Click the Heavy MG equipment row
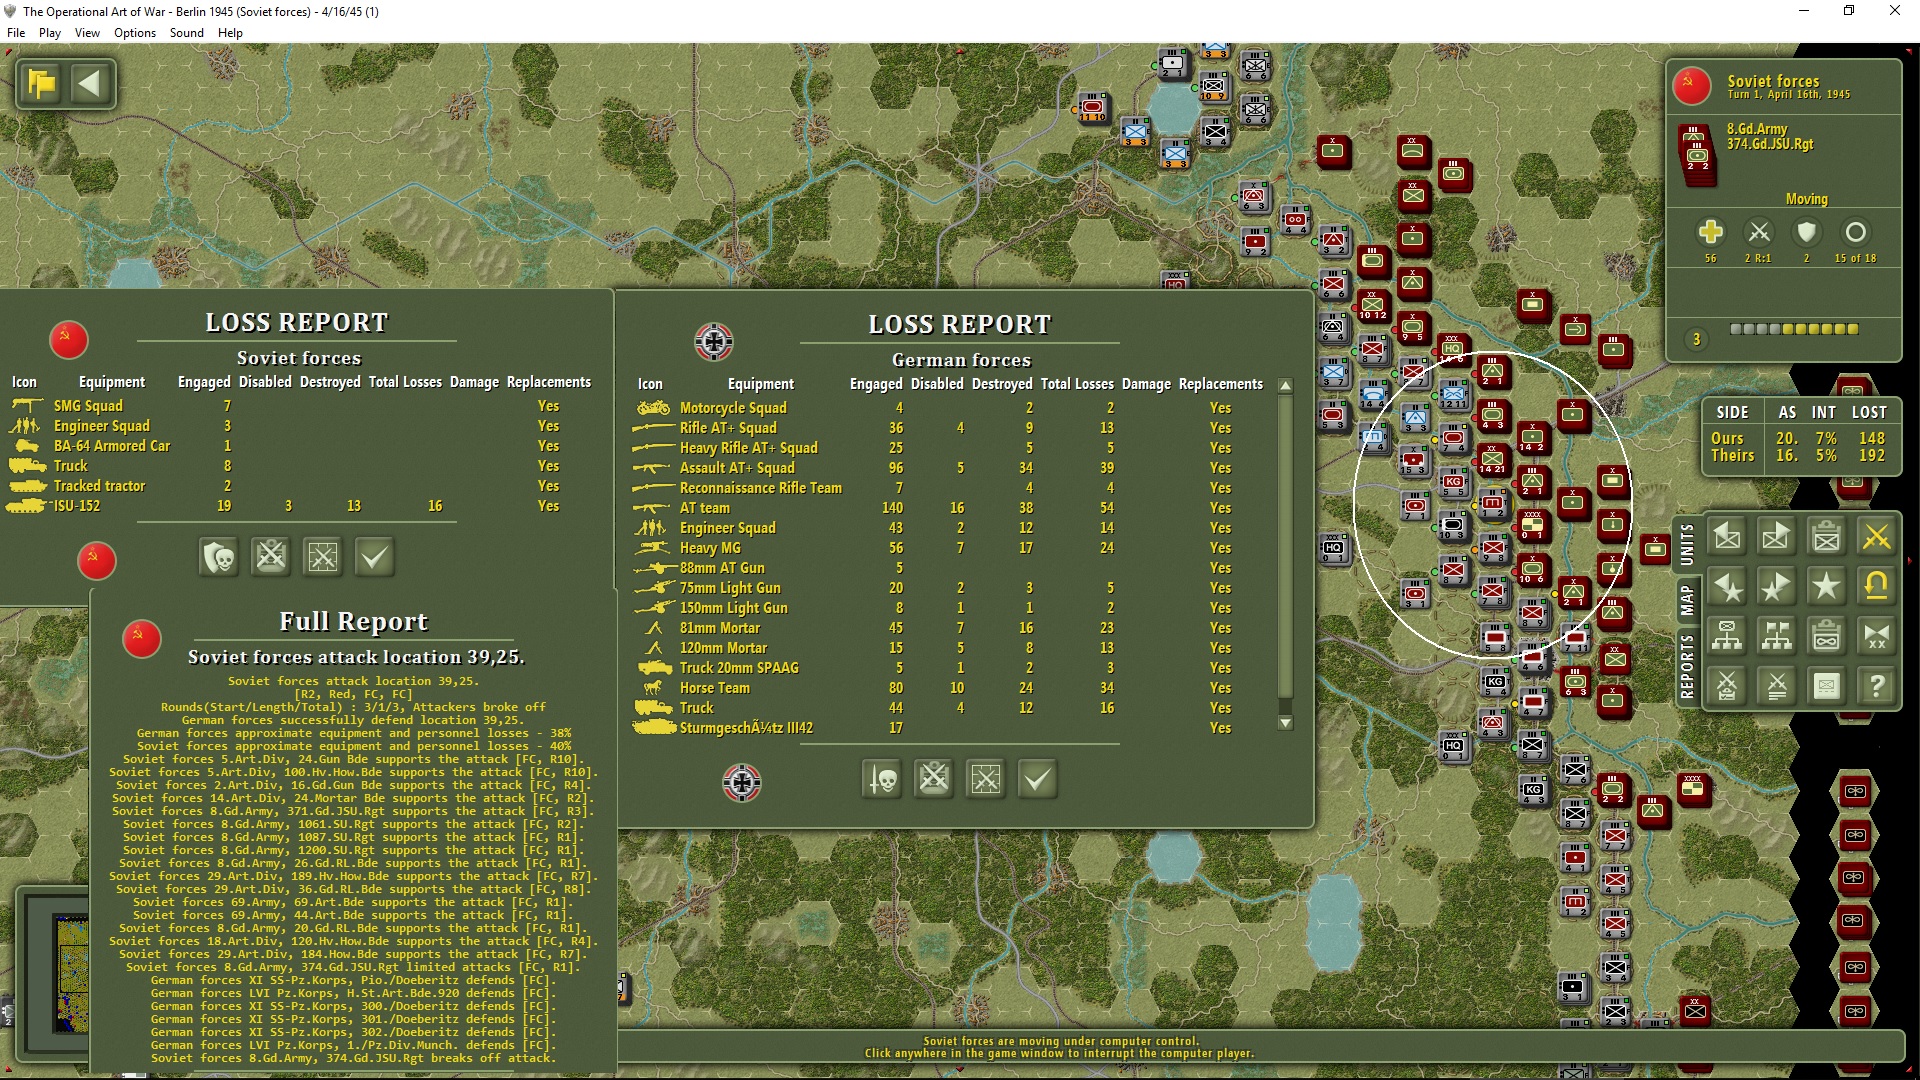 click(950, 548)
